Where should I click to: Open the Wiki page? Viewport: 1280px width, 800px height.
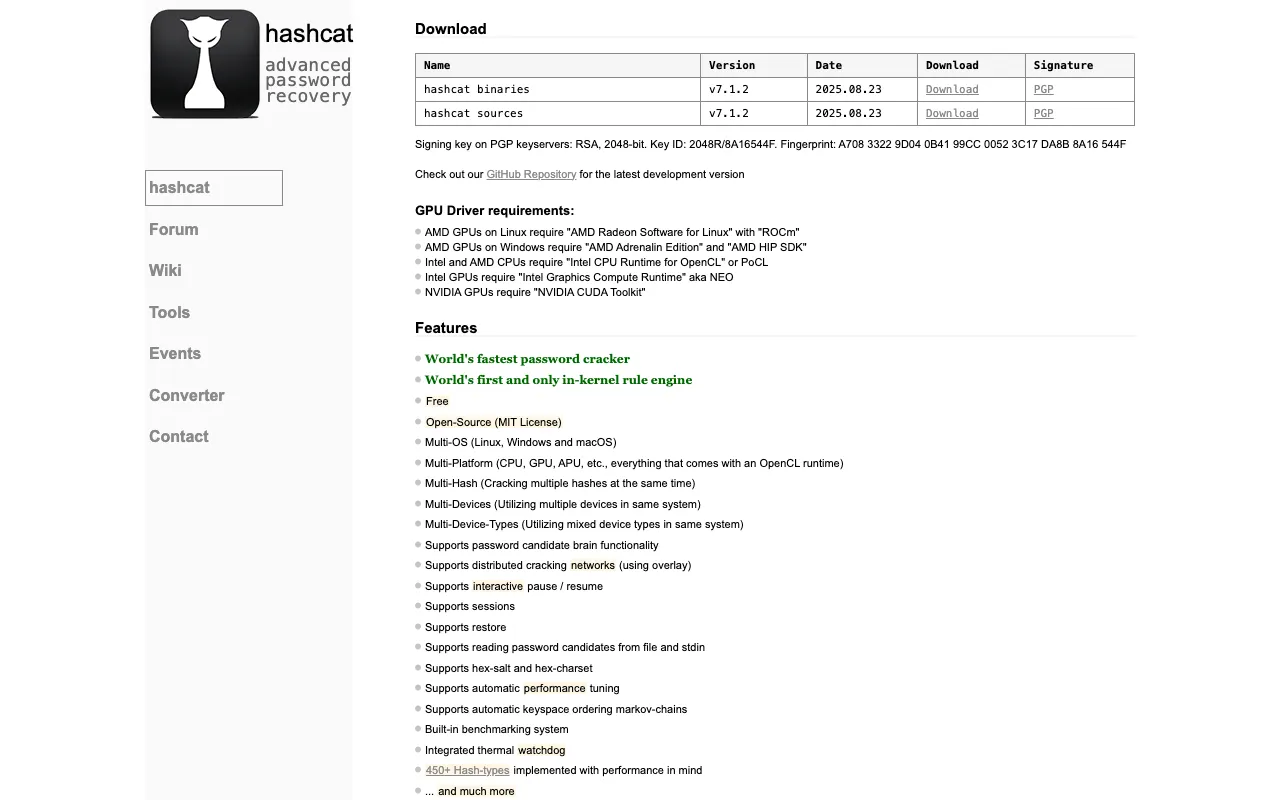click(165, 270)
